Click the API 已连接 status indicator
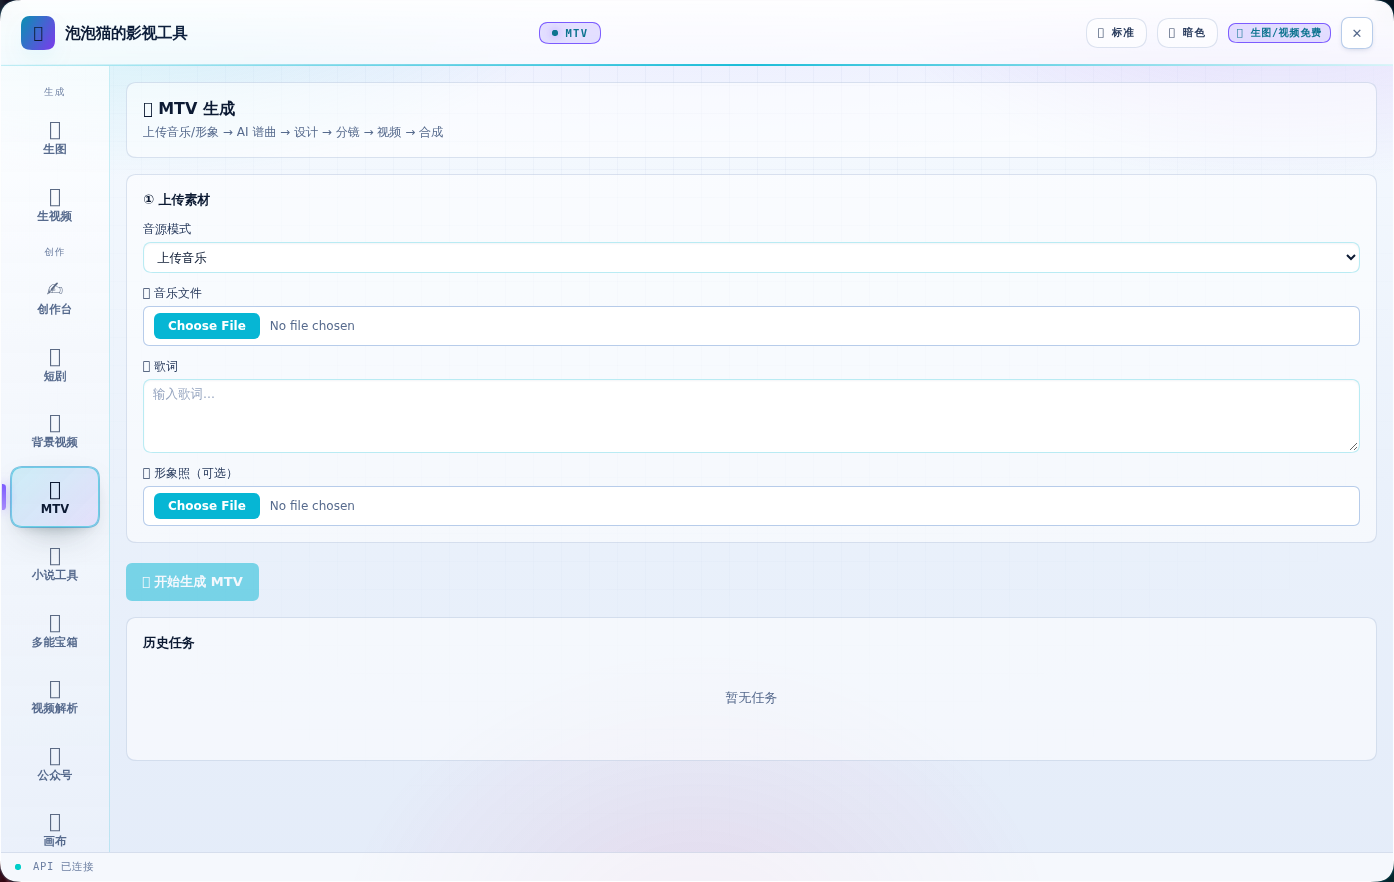Viewport: 1394px width, 882px height. point(54,867)
